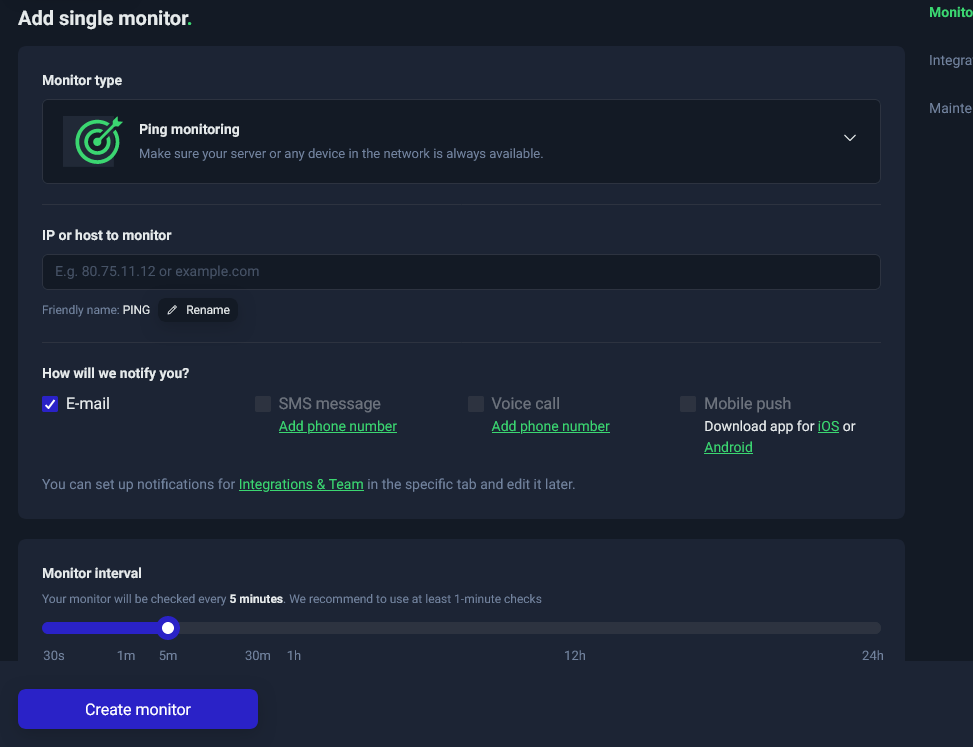This screenshot has width=973, height=747.
Task: Expand the Monitor type dropdown chevron
Action: [849, 138]
